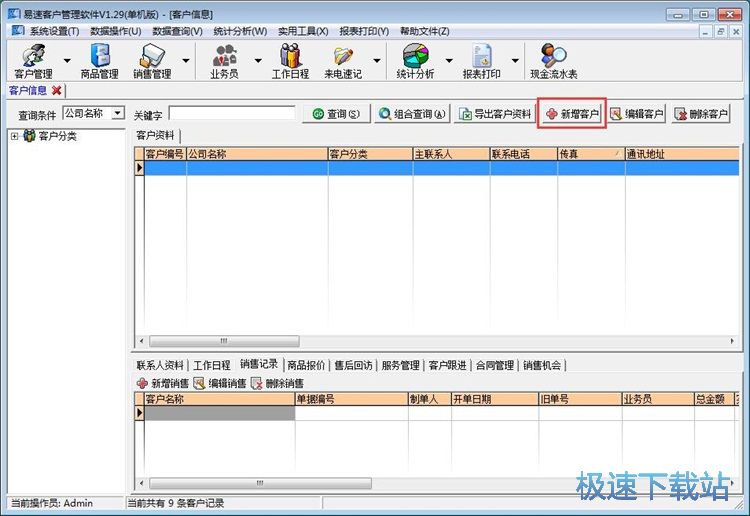Click the 新增销售 red plus icon

click(142, 383)
